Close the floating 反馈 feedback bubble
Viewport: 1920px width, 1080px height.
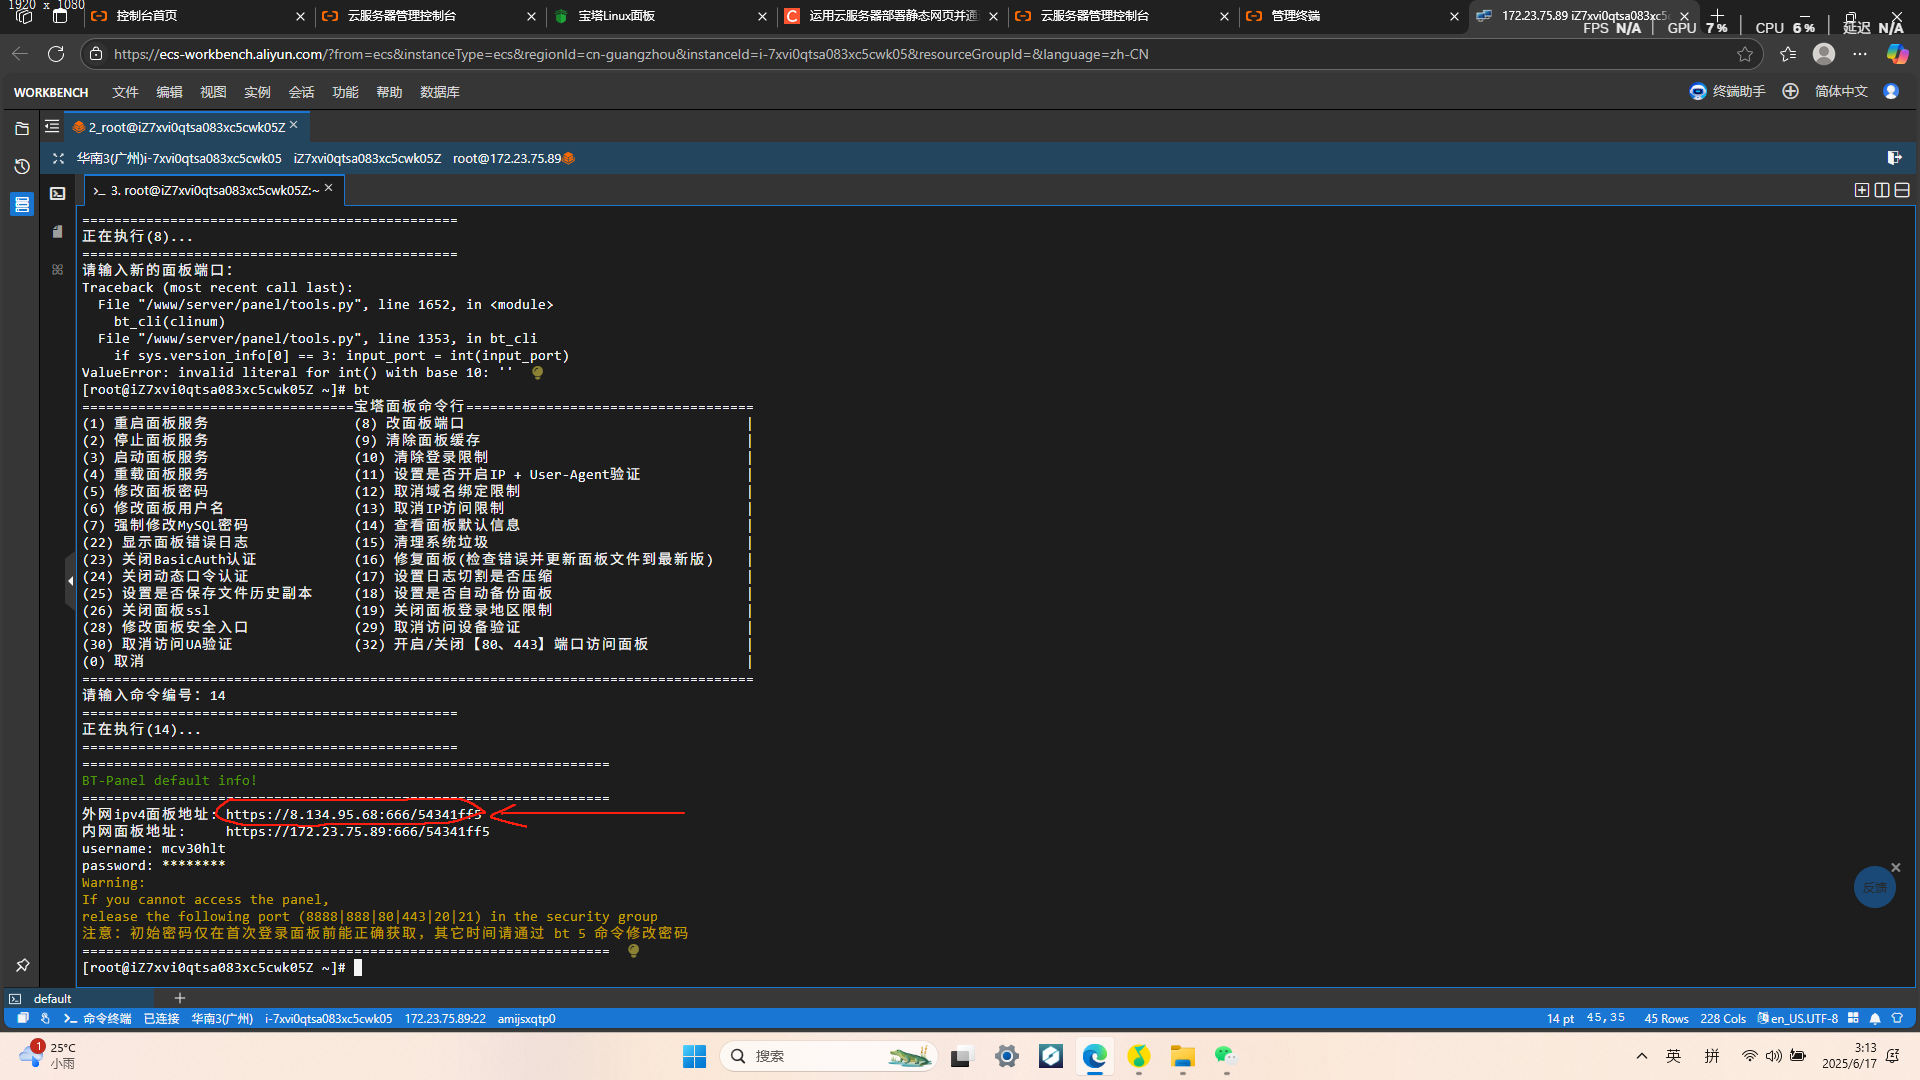pyautogui.click(x=1895, y=867)
